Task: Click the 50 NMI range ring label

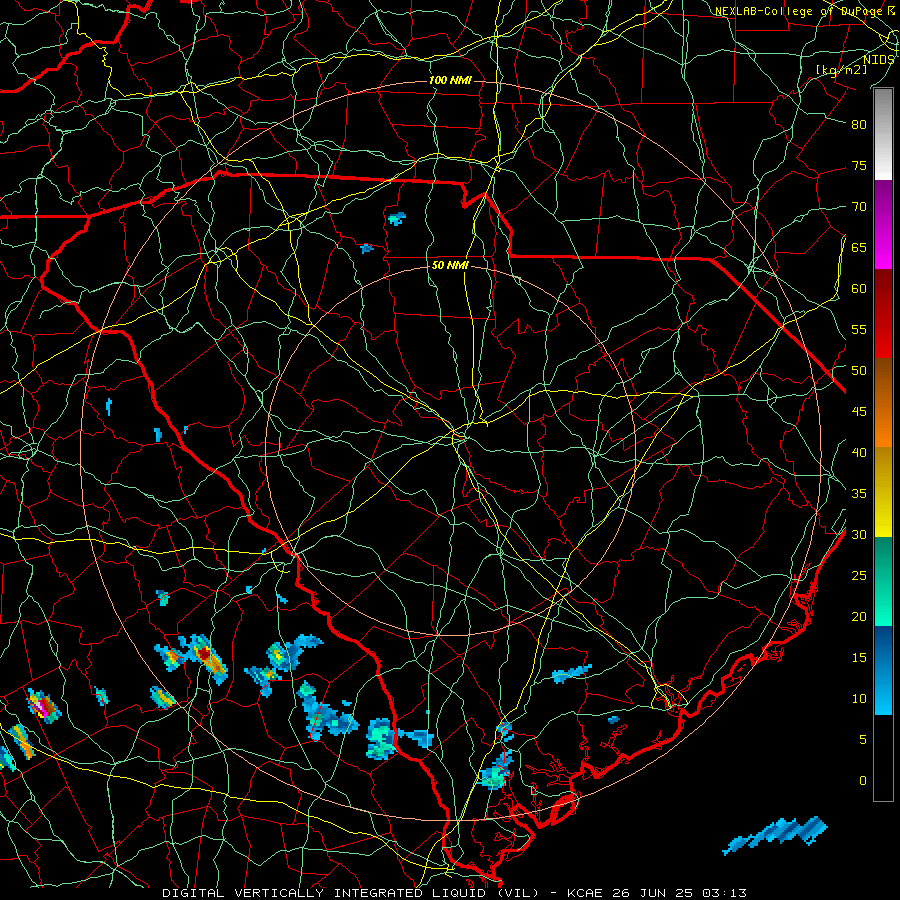Action: (x=450, y=265)
